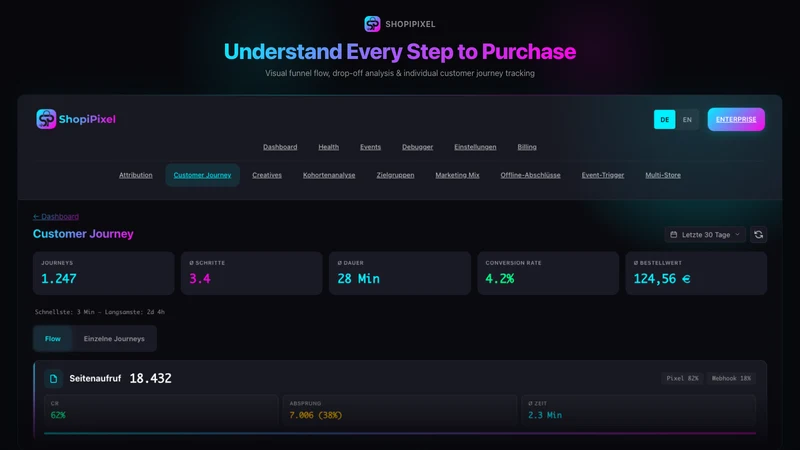The height and width of the screenshot is (450, 800).
Task: Click the Ø Dauer 28 Min card
Action: click(399, 273)
